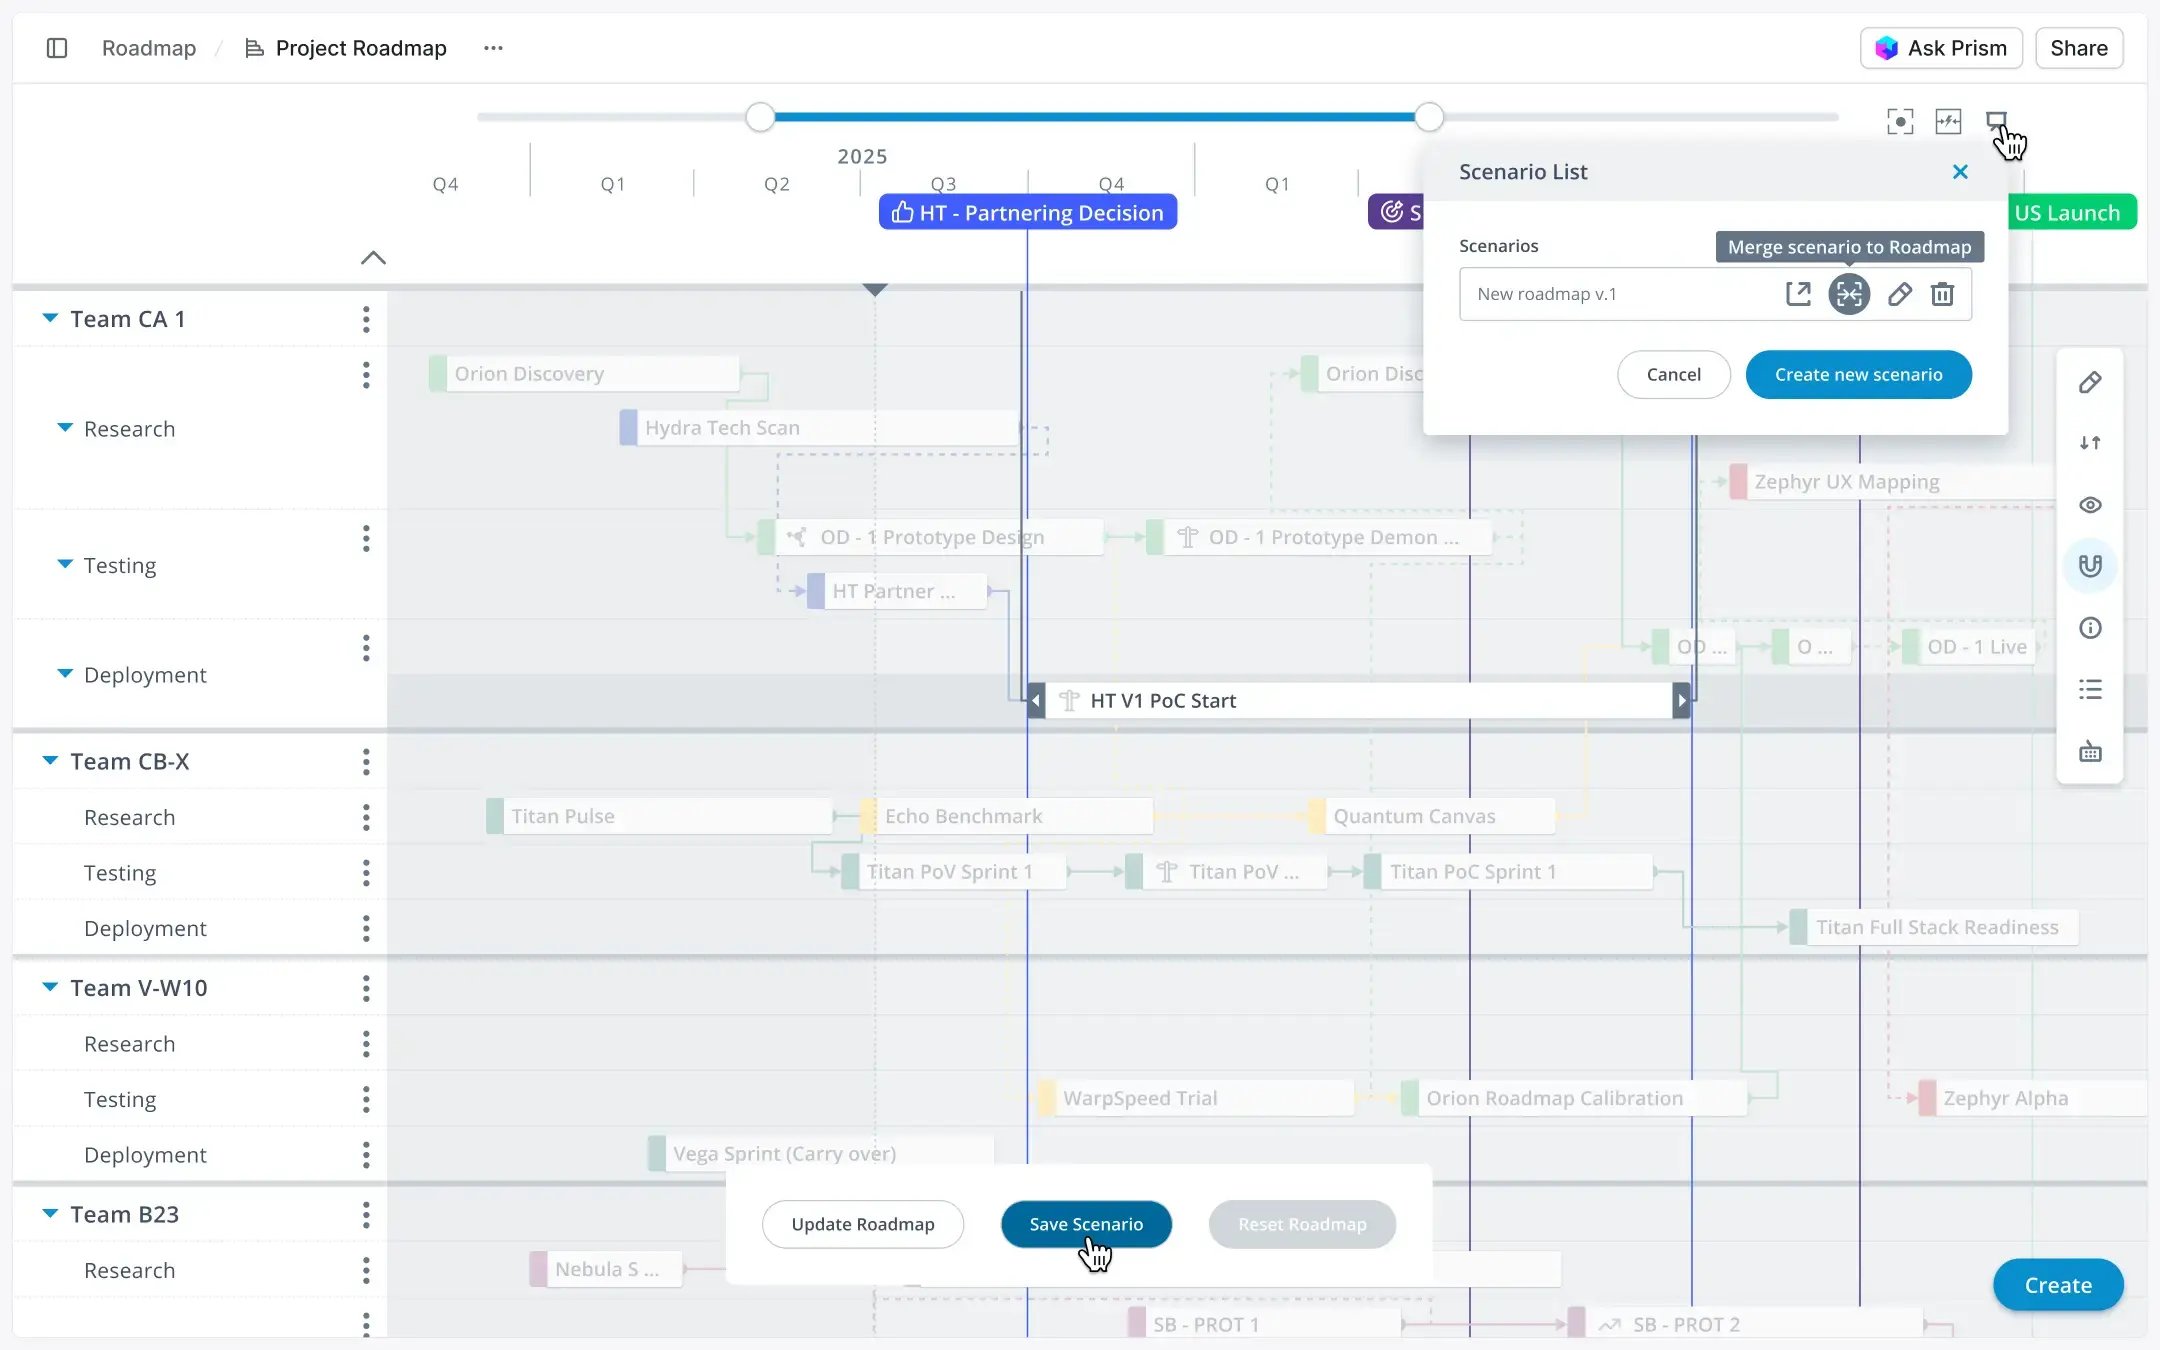2160x1350 pixels.
Task: Delete the 'New roadmap v.1' scenario
Action: tap(1943, 294)
